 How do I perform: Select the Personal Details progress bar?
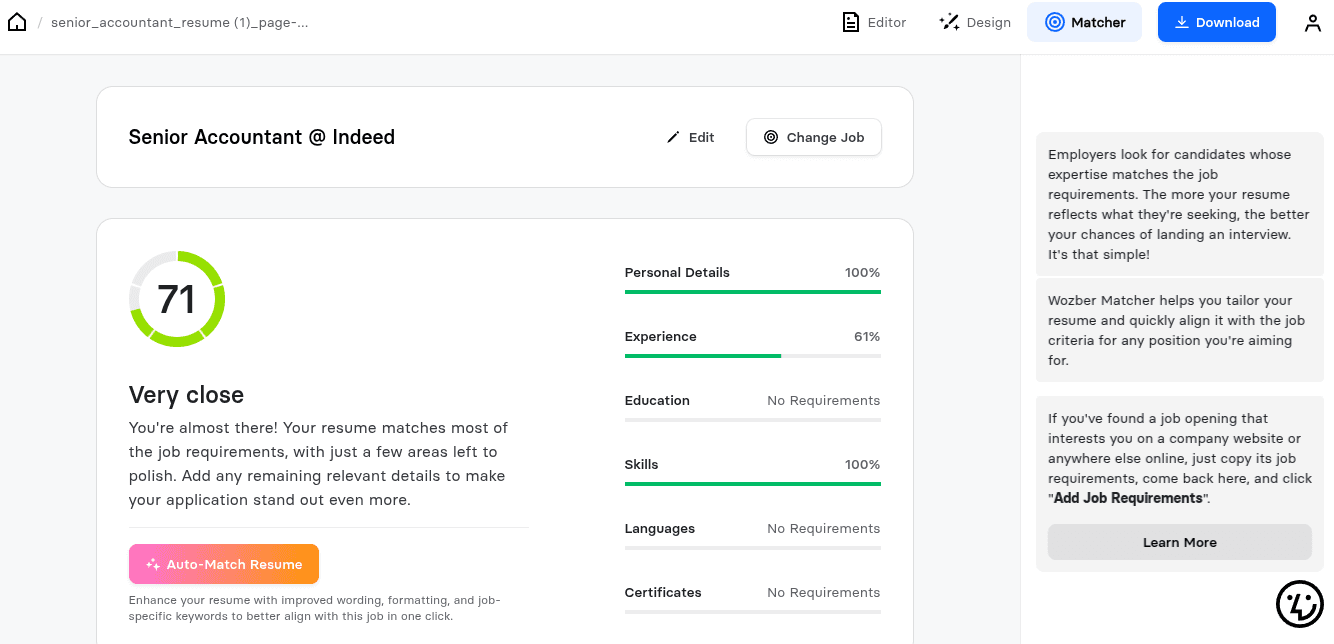753,292
